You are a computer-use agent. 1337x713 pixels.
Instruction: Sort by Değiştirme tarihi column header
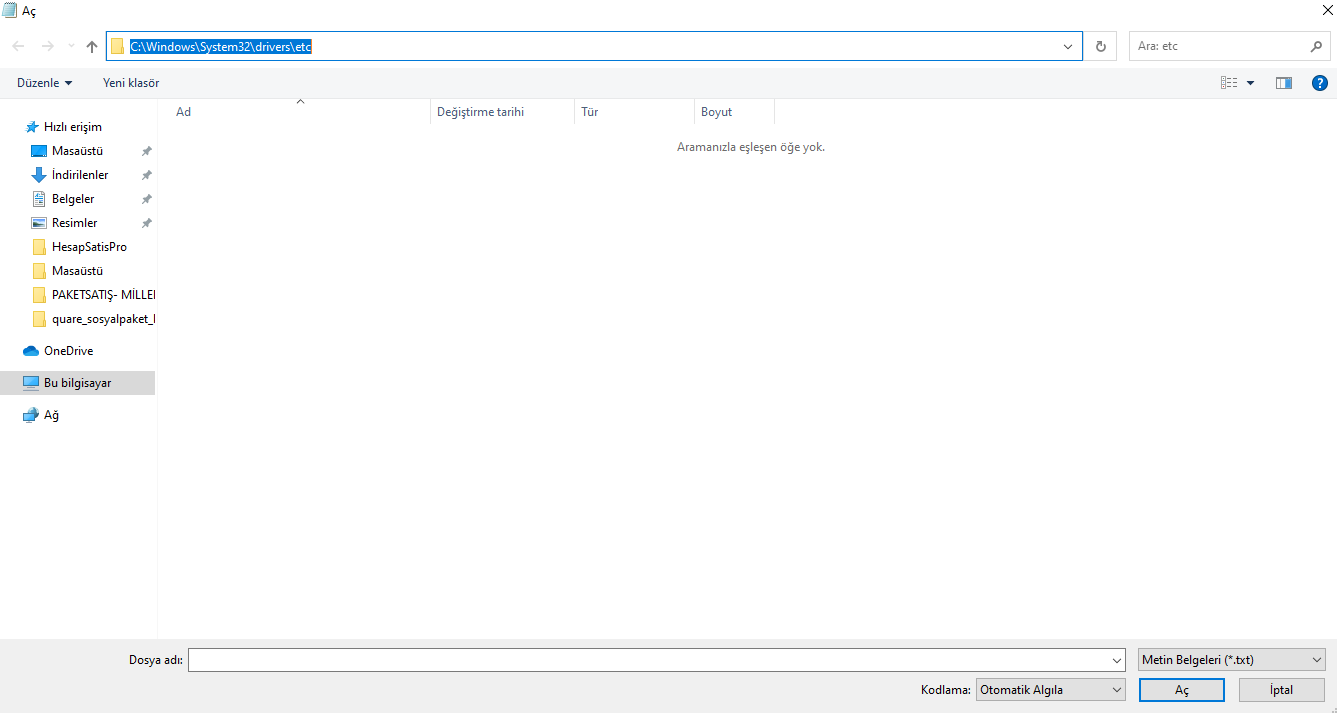[x=480, y=112]
